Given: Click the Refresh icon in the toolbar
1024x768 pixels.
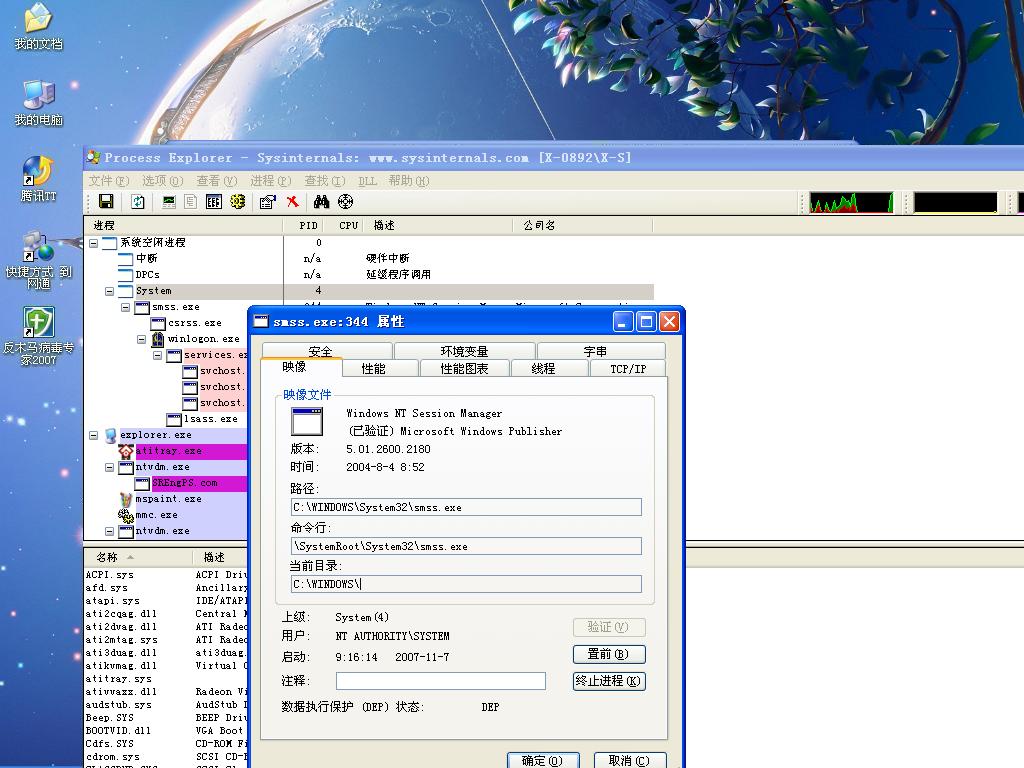Looking at the screenshot, I should coord(138,202).
